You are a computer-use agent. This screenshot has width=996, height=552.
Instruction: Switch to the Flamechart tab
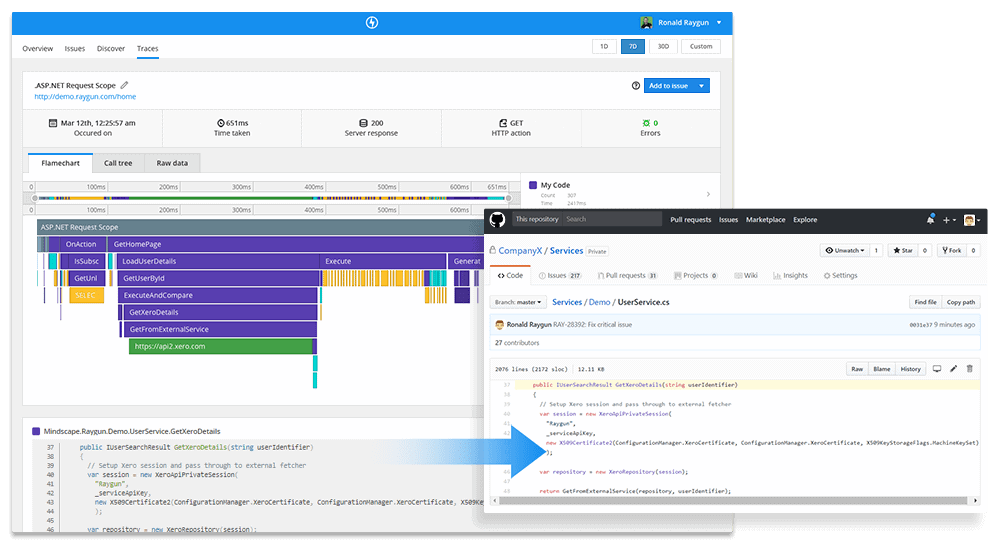click(60, 163)
